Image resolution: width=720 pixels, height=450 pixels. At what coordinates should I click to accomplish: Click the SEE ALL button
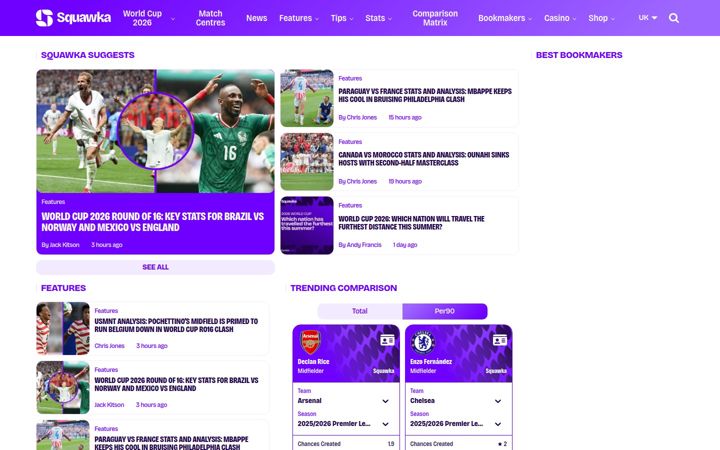155,267
